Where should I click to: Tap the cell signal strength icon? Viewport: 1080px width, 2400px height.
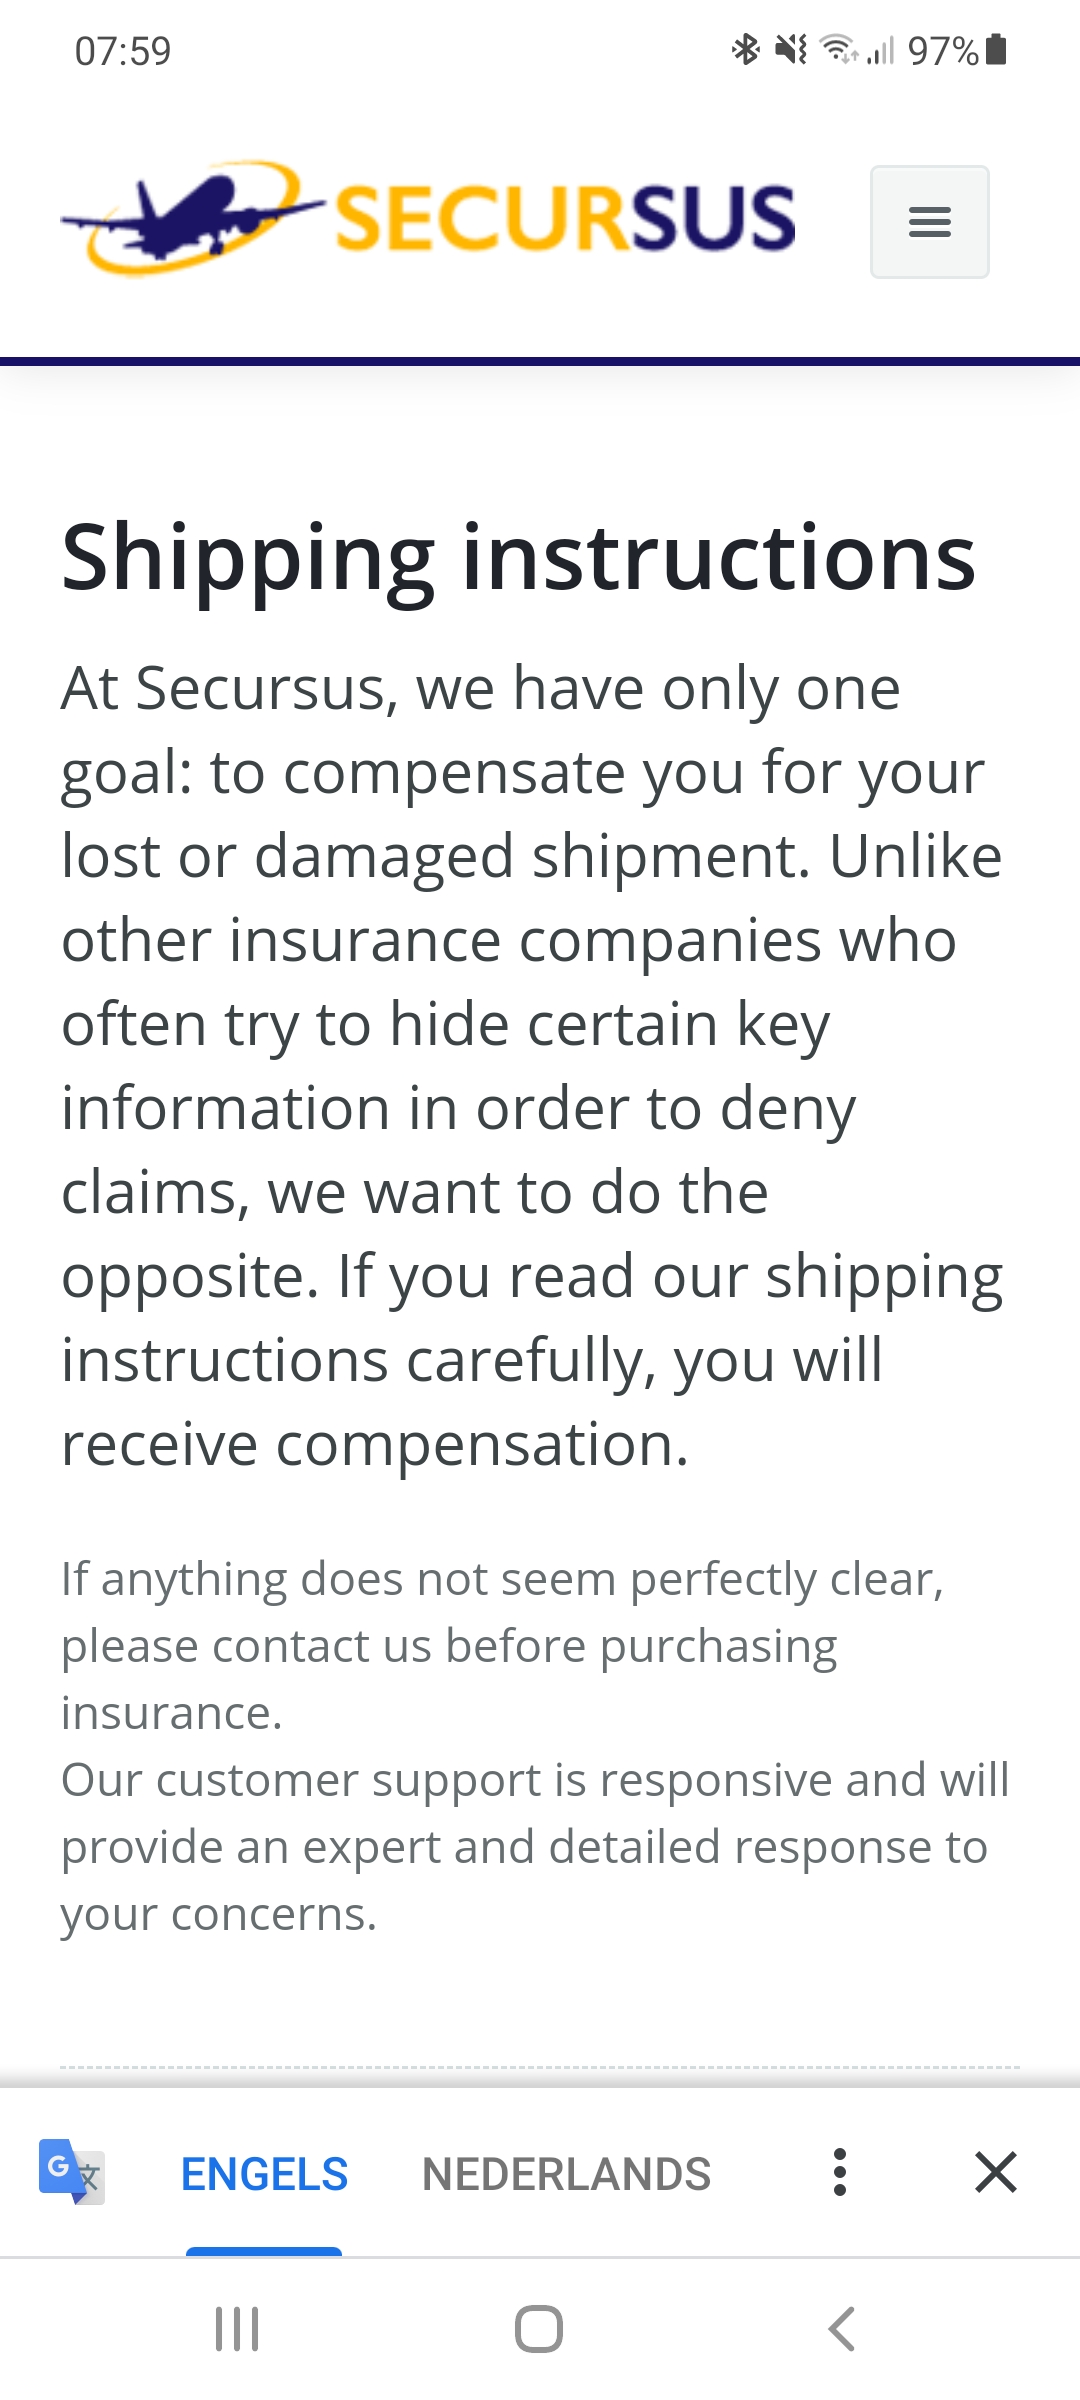pos(880,50)
